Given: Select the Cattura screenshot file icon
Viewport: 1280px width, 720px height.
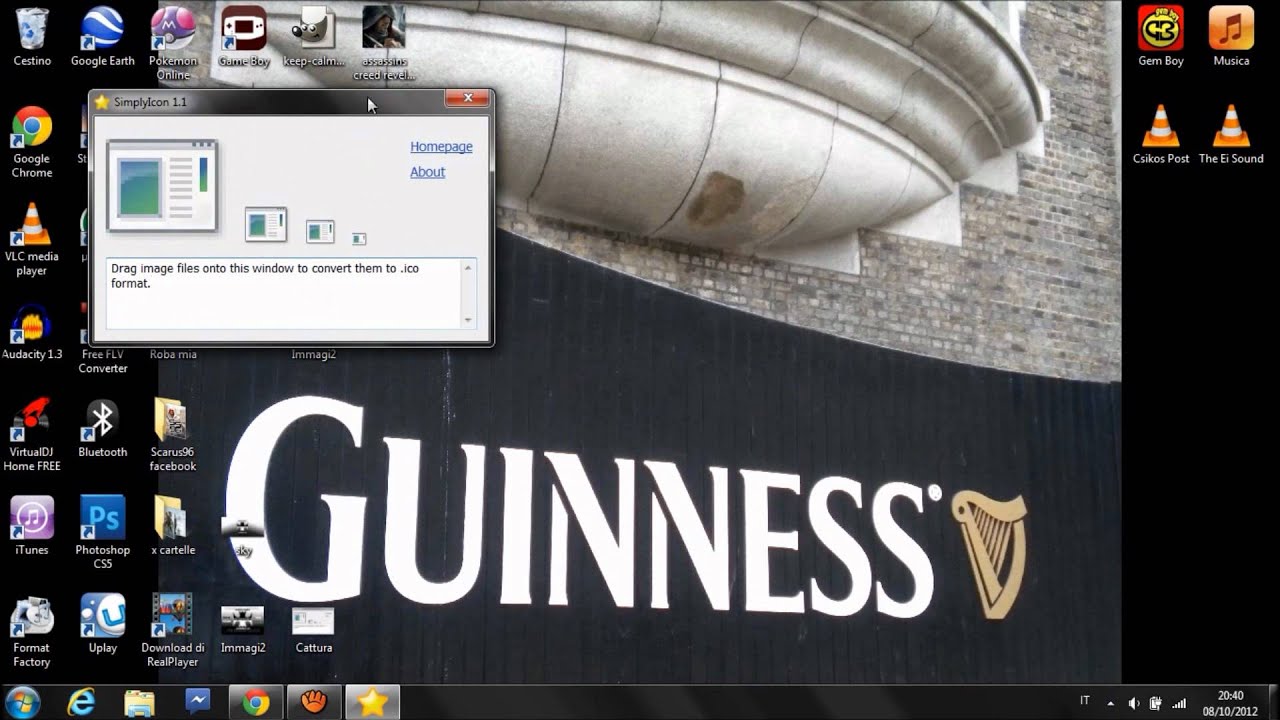Looking at the screenshot, I should tap(313, 629).
